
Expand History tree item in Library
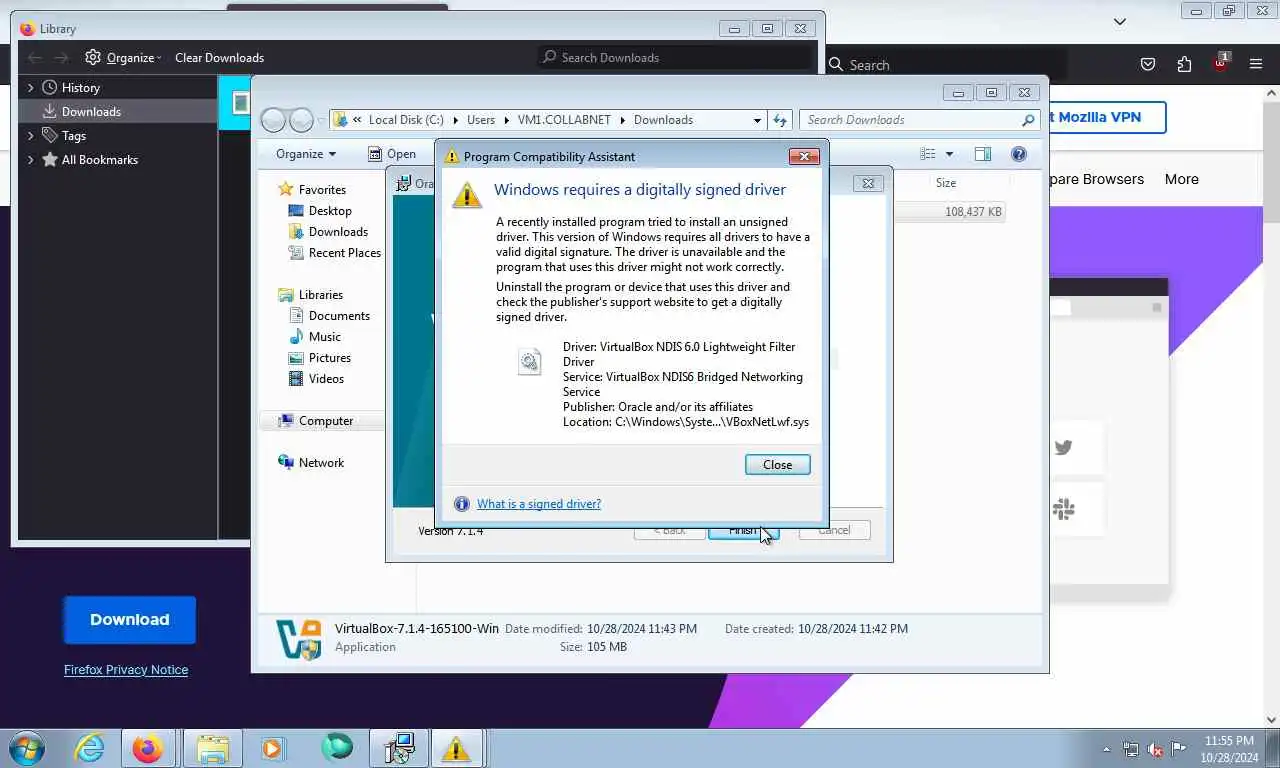(30, 88)
